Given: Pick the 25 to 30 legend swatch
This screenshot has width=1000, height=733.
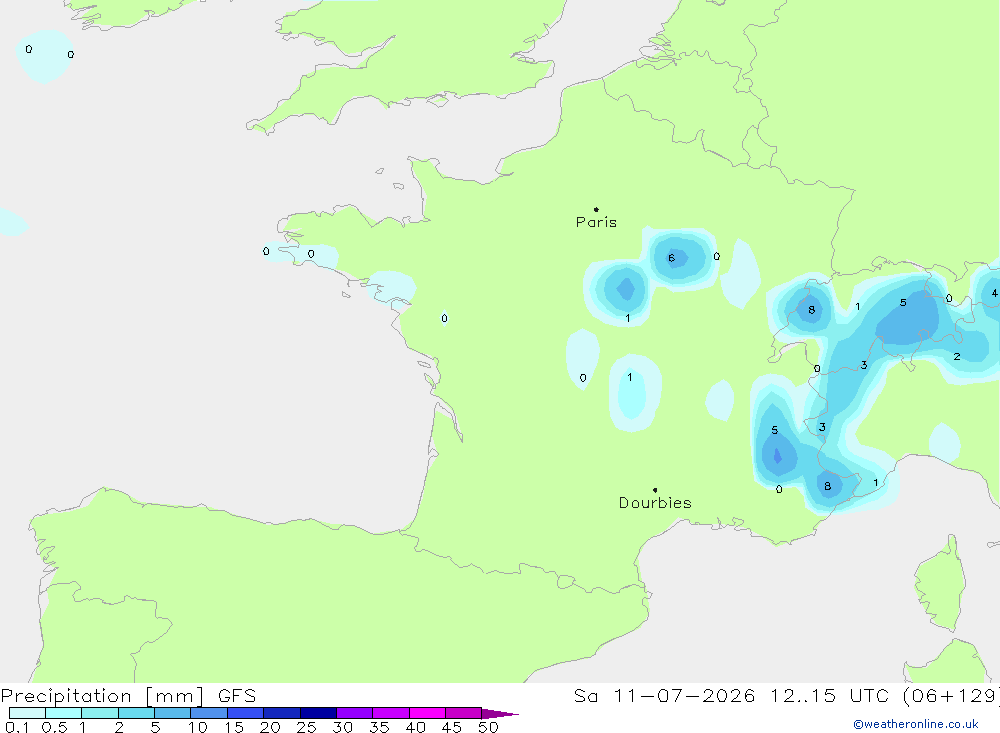Looking at the screenshot, I should coord(318,713).
